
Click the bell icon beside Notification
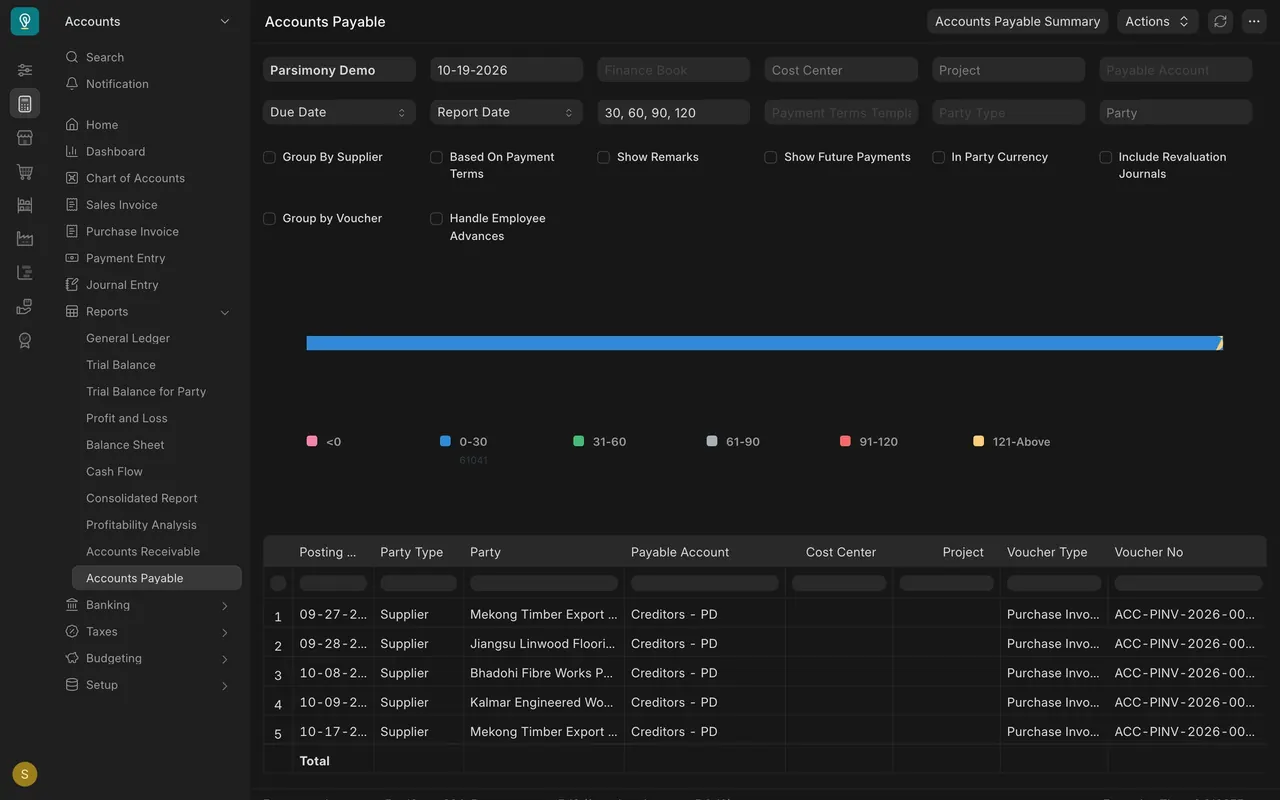click(72, 84)
